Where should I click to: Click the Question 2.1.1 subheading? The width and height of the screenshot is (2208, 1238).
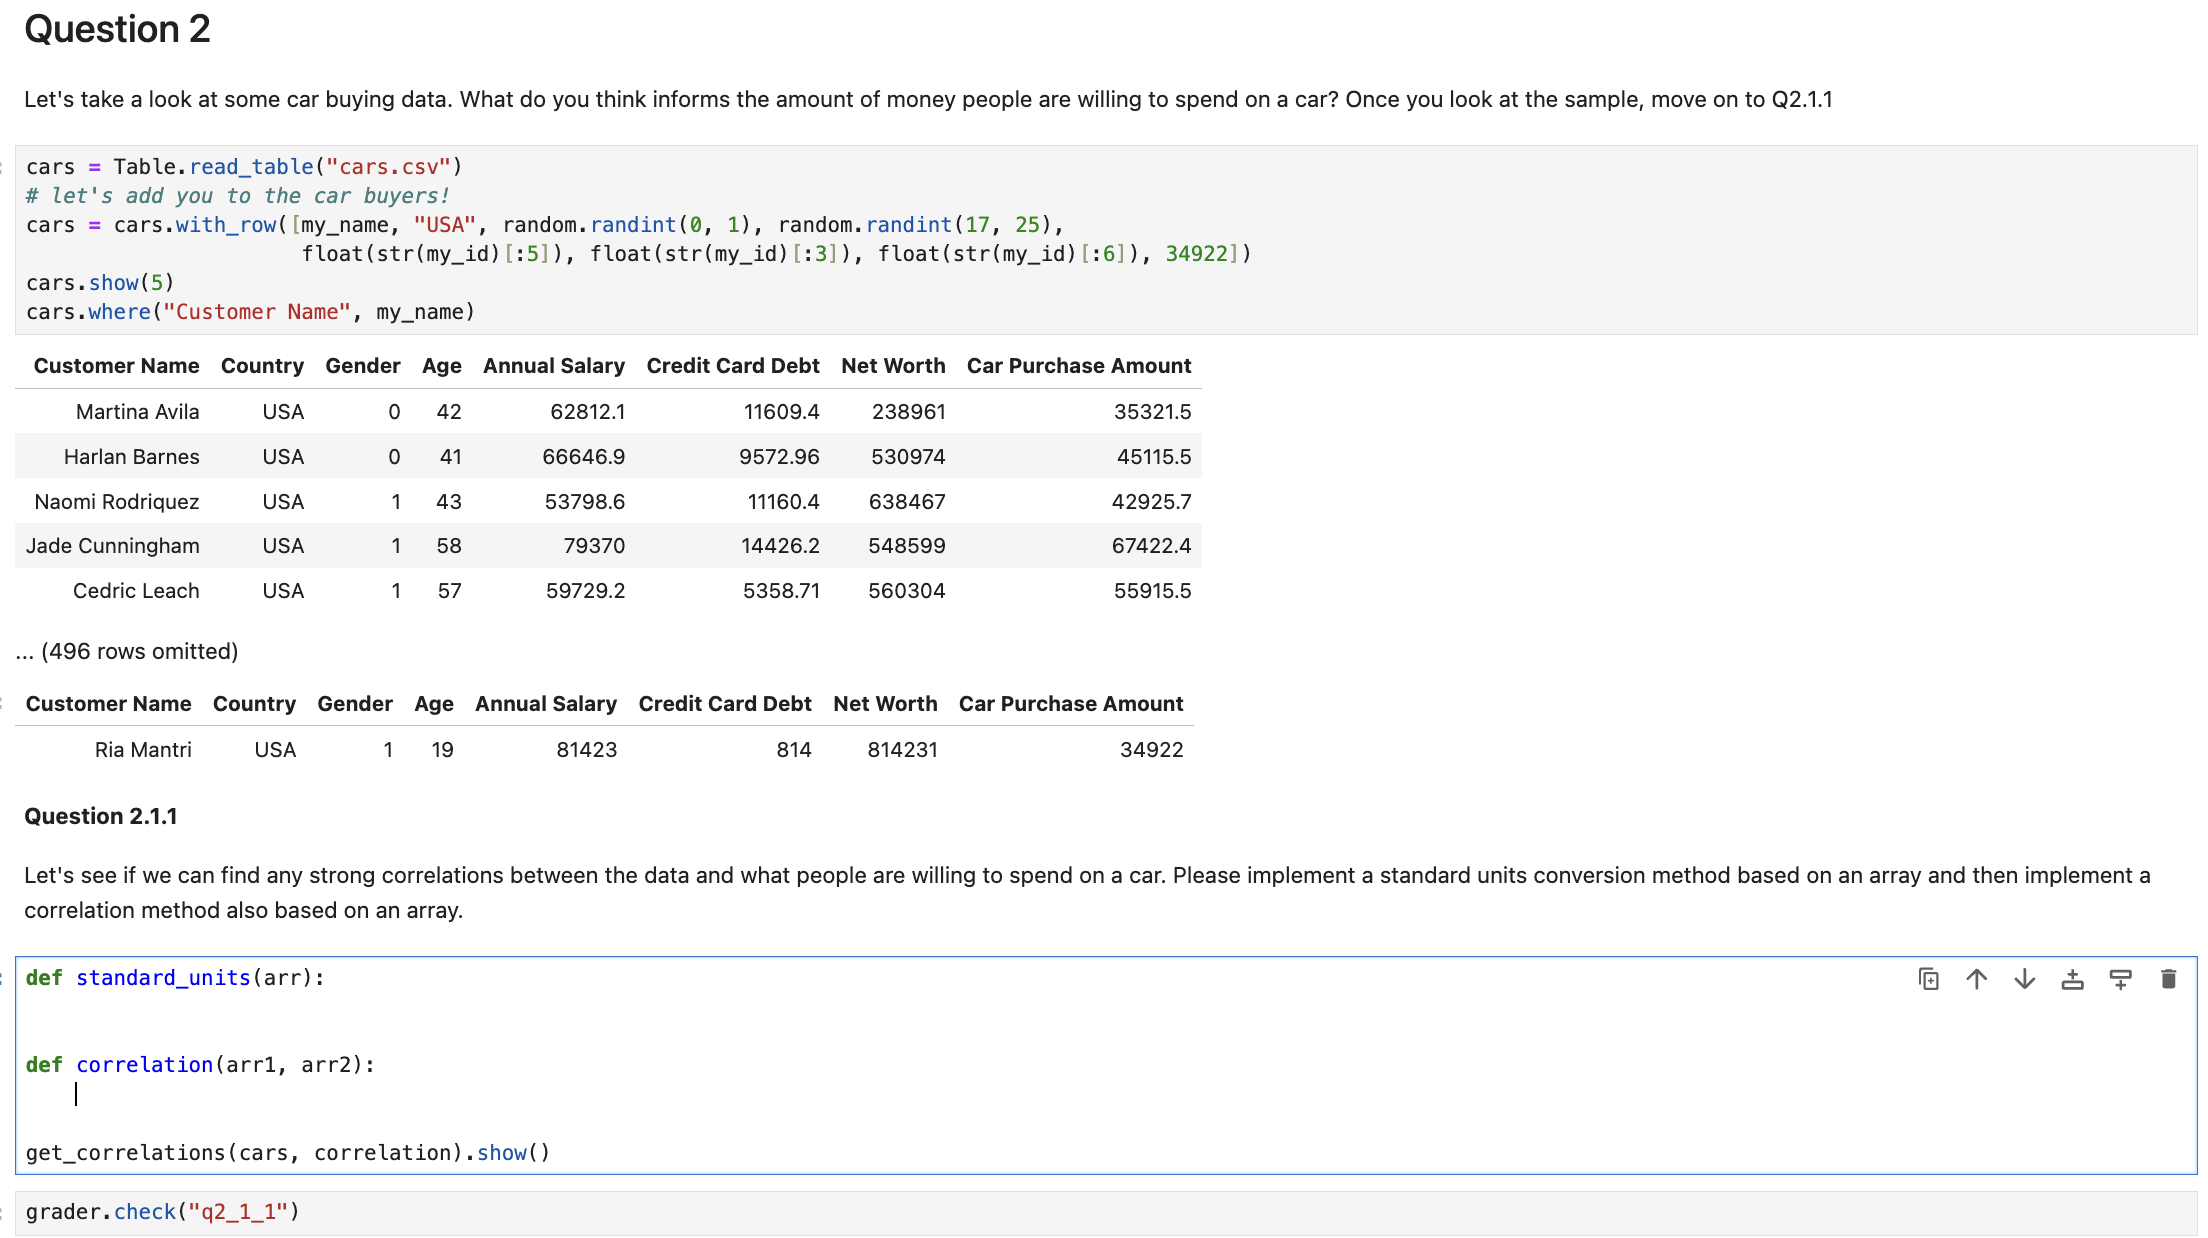[x=101, y=816]
